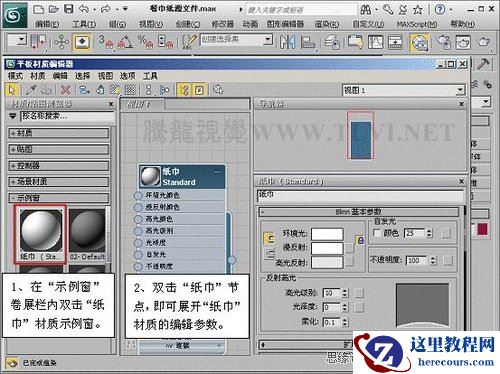Image resolution: width=500 pixels, height=374 pixels.
Task: Toggle Keyboard Shortcut Override button
Action: [82, 43]
